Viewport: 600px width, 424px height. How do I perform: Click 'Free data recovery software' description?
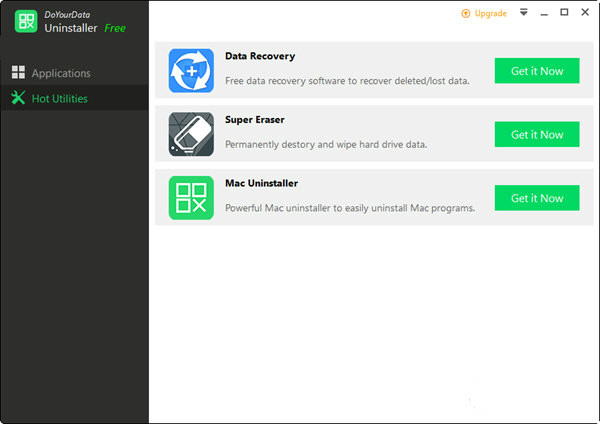point(347,81)
